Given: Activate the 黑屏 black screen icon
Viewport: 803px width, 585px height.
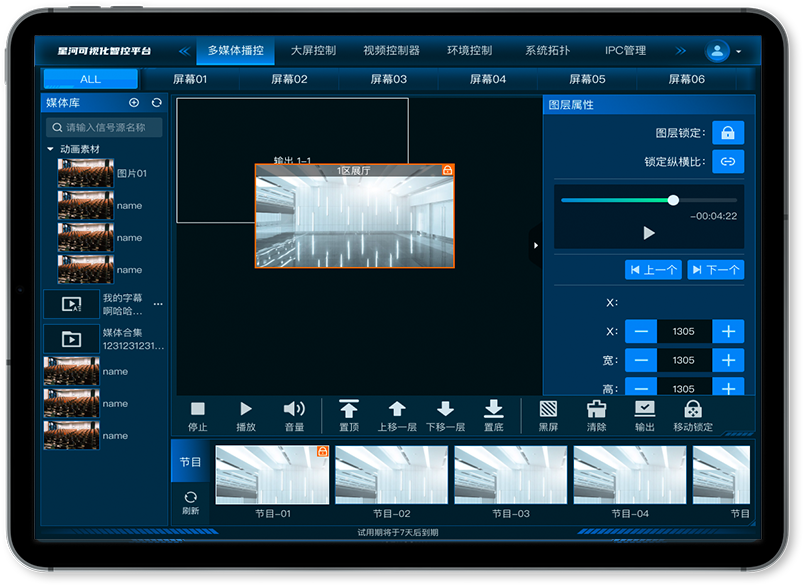Looking at the screenshot, I should tap(548, 409).
